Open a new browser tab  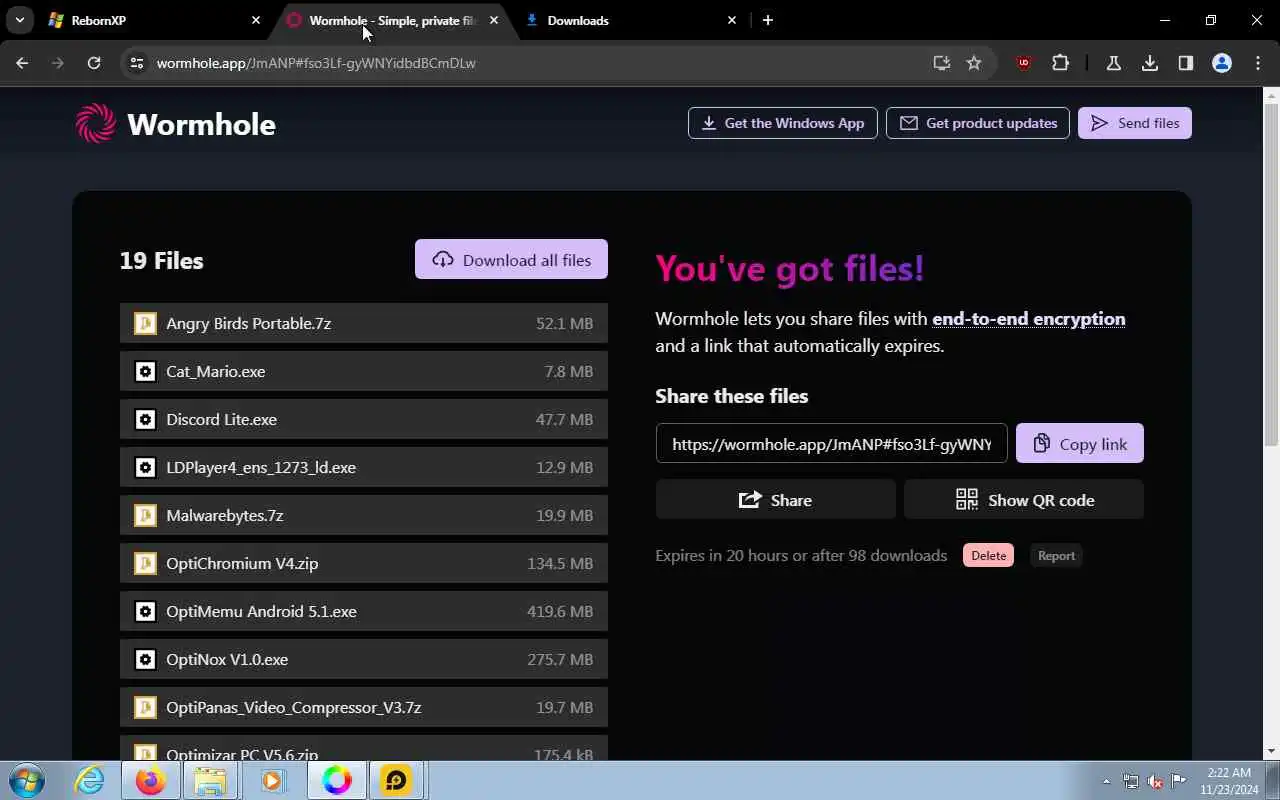(768, 20)
